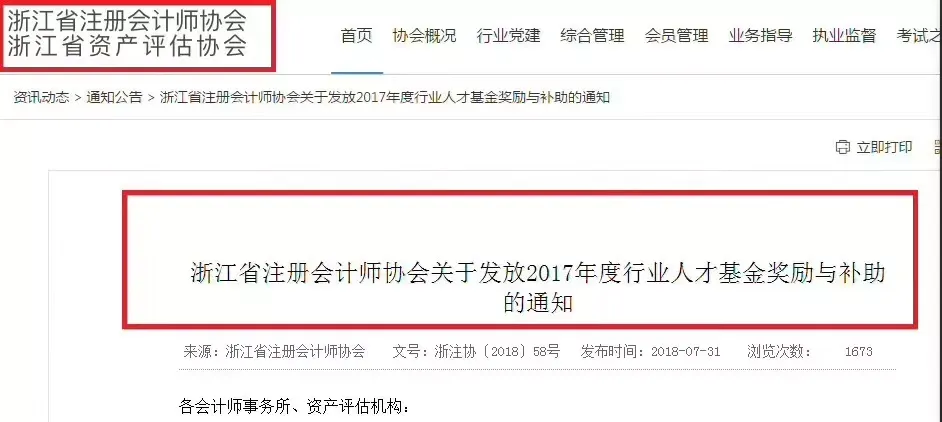This screenshot has height=422, width=942.
Task: Click the 立即打印 print link
Action: coord(884,147)
